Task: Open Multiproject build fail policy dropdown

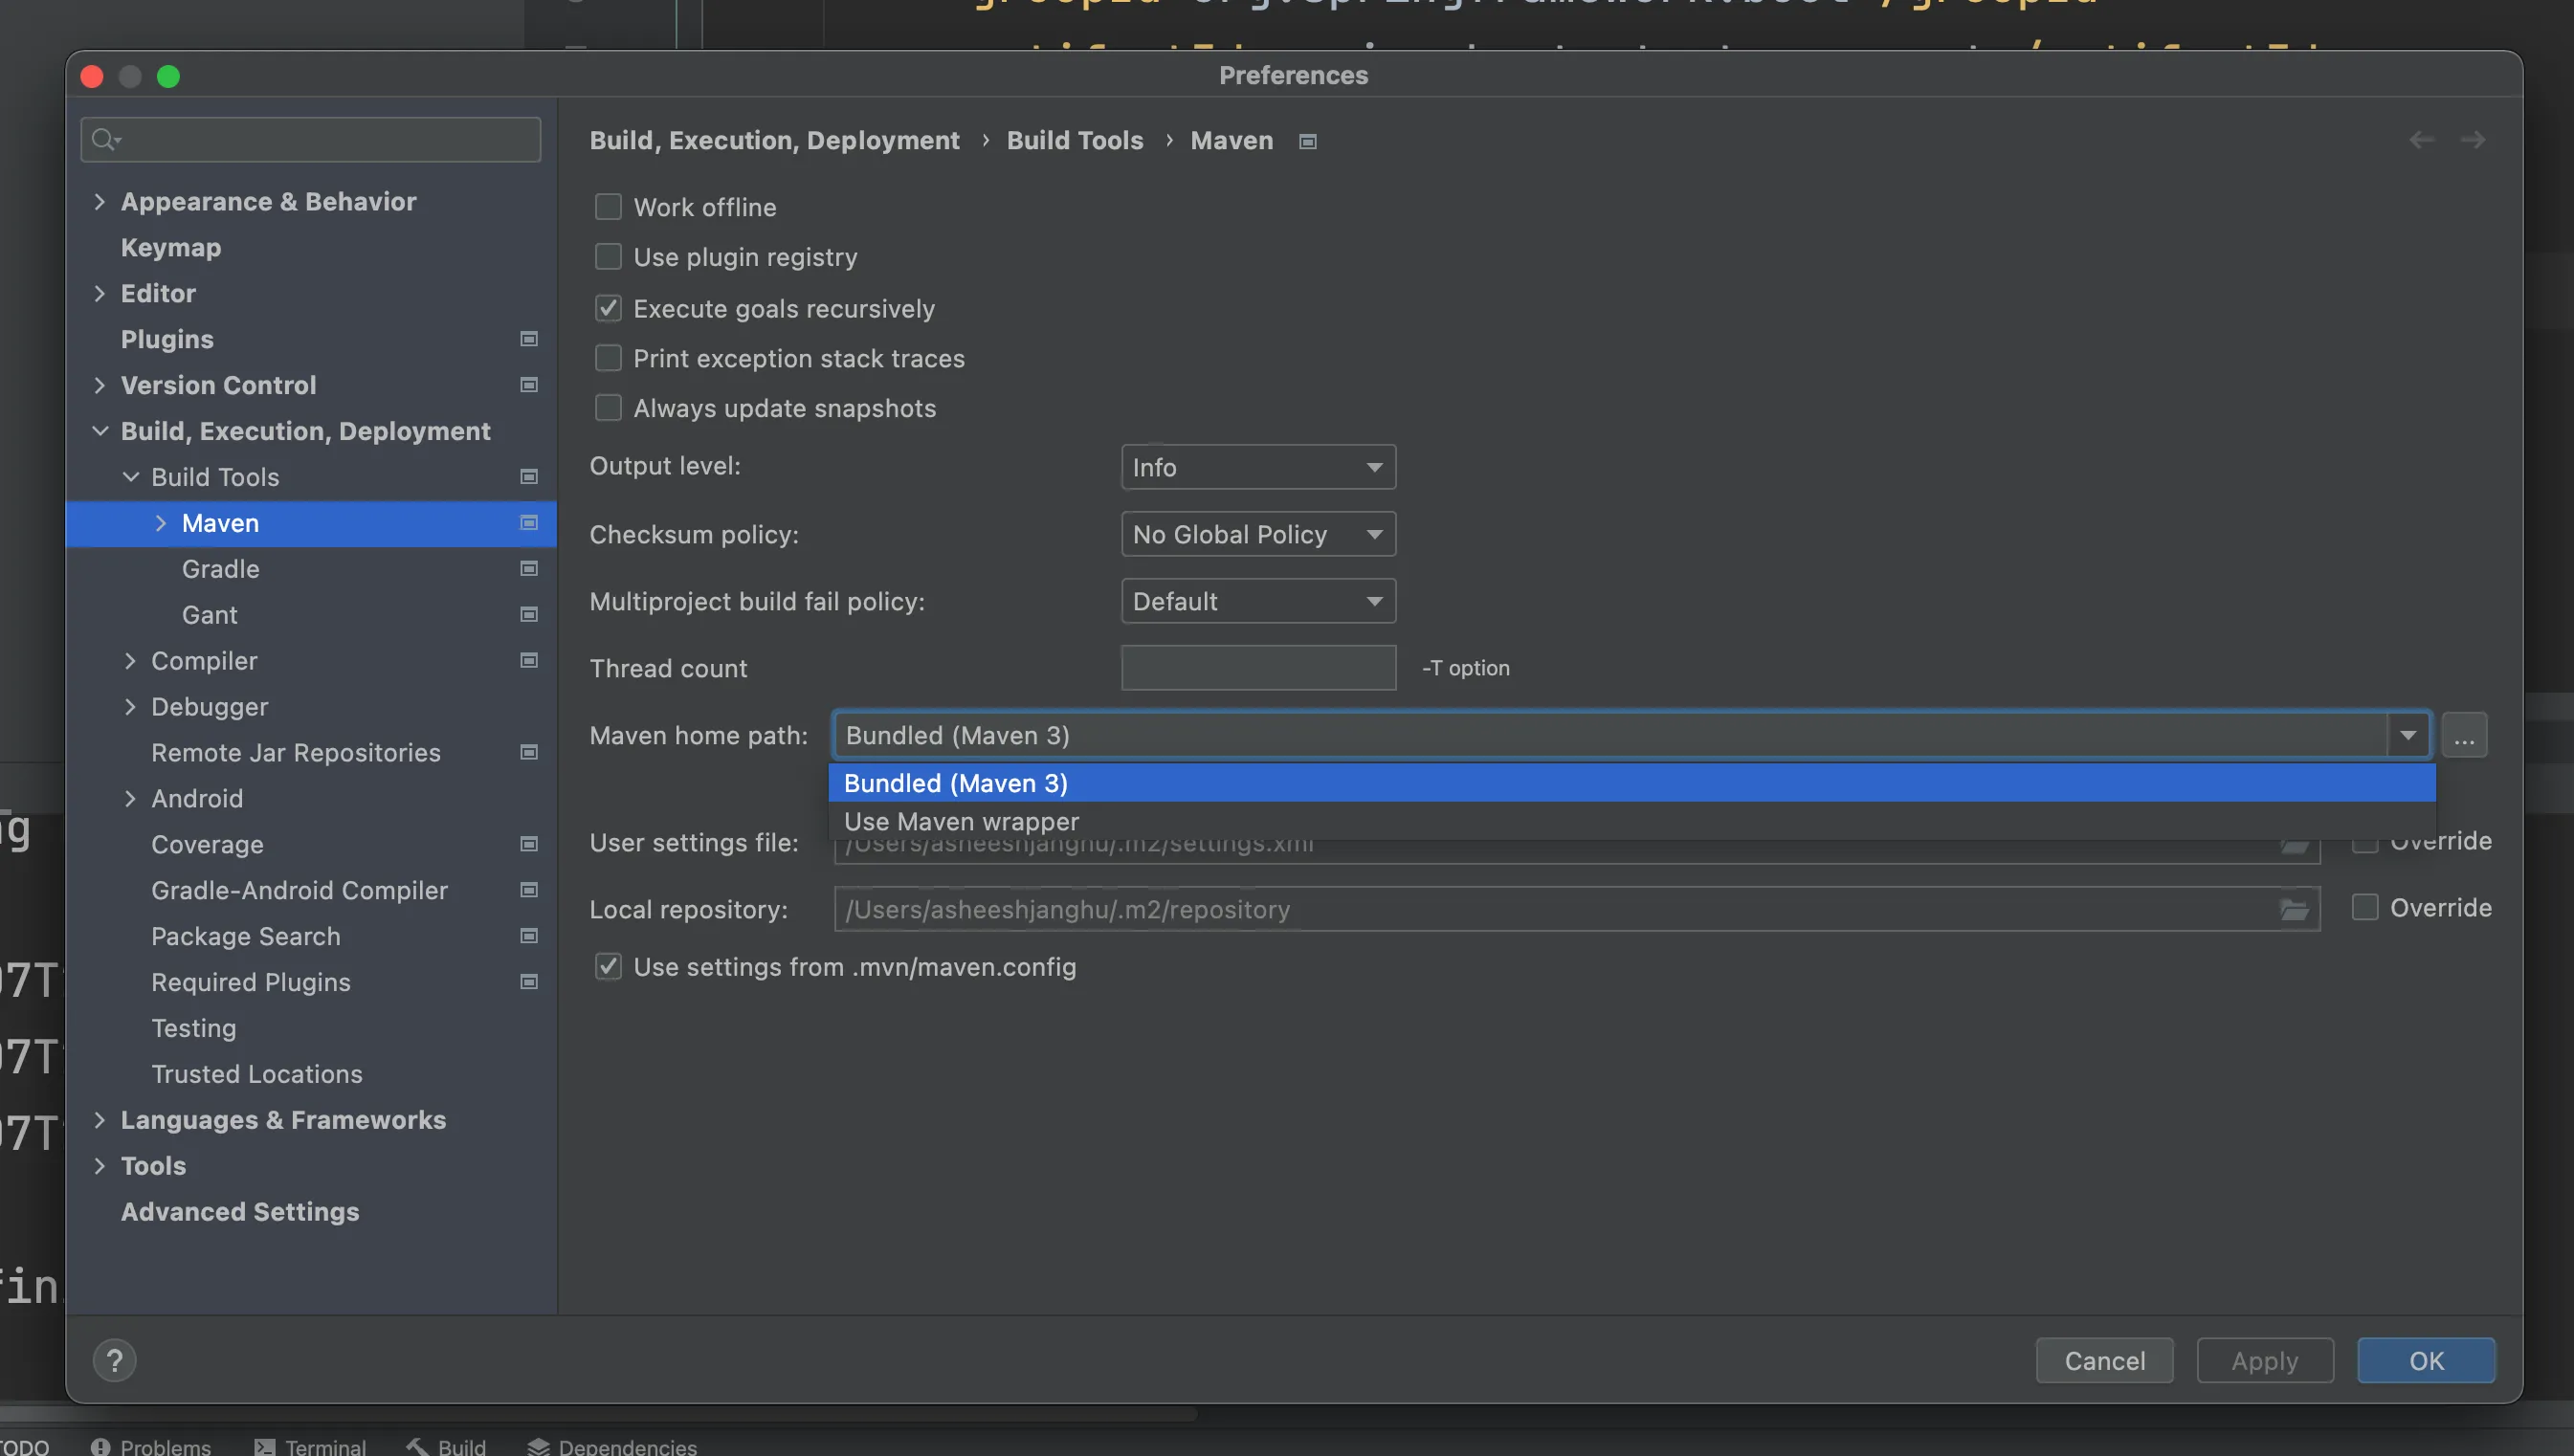Action: click(1258, 601)
